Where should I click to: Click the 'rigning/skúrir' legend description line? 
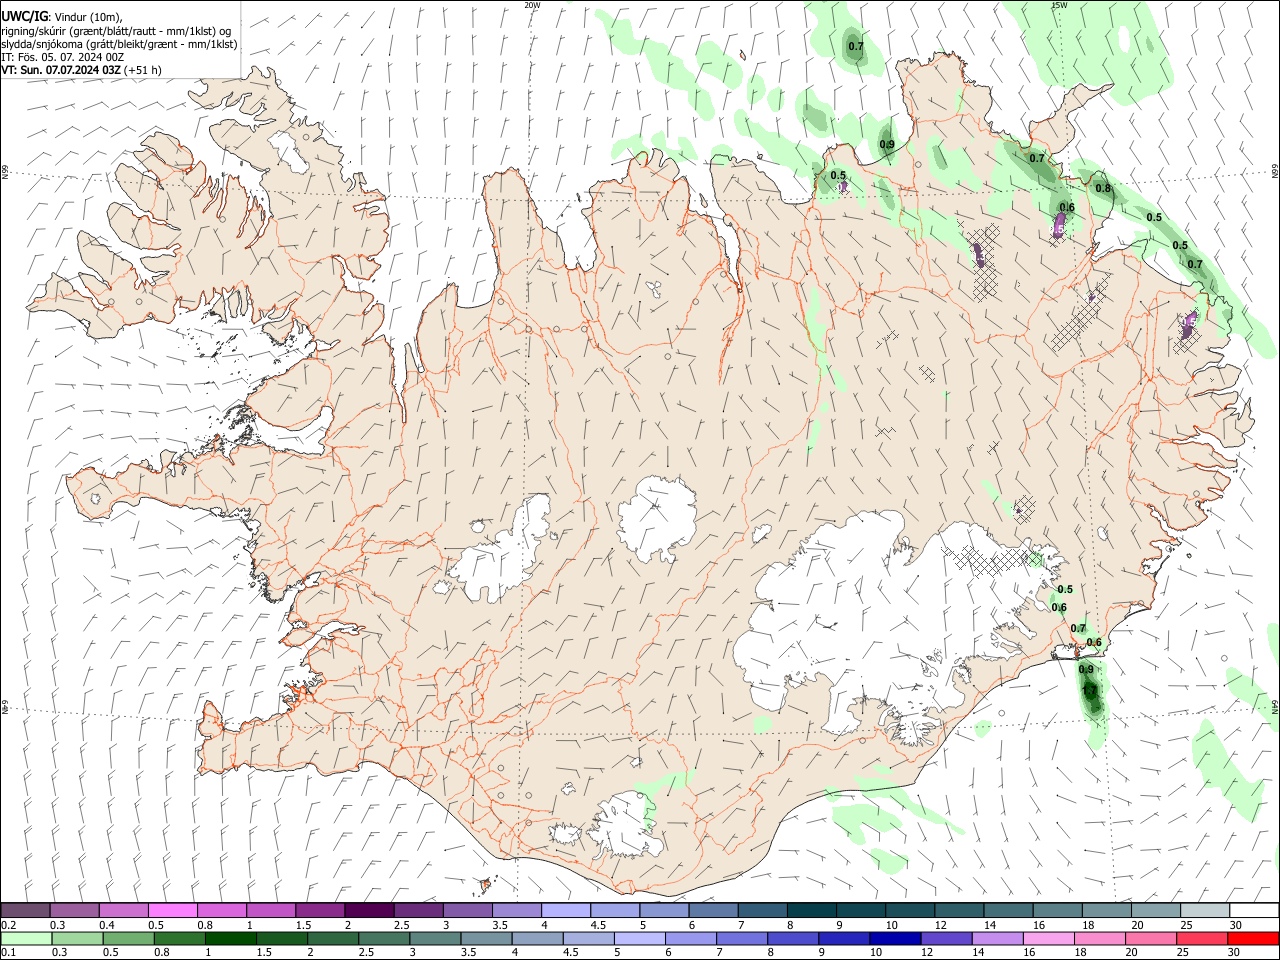(115, 31)
